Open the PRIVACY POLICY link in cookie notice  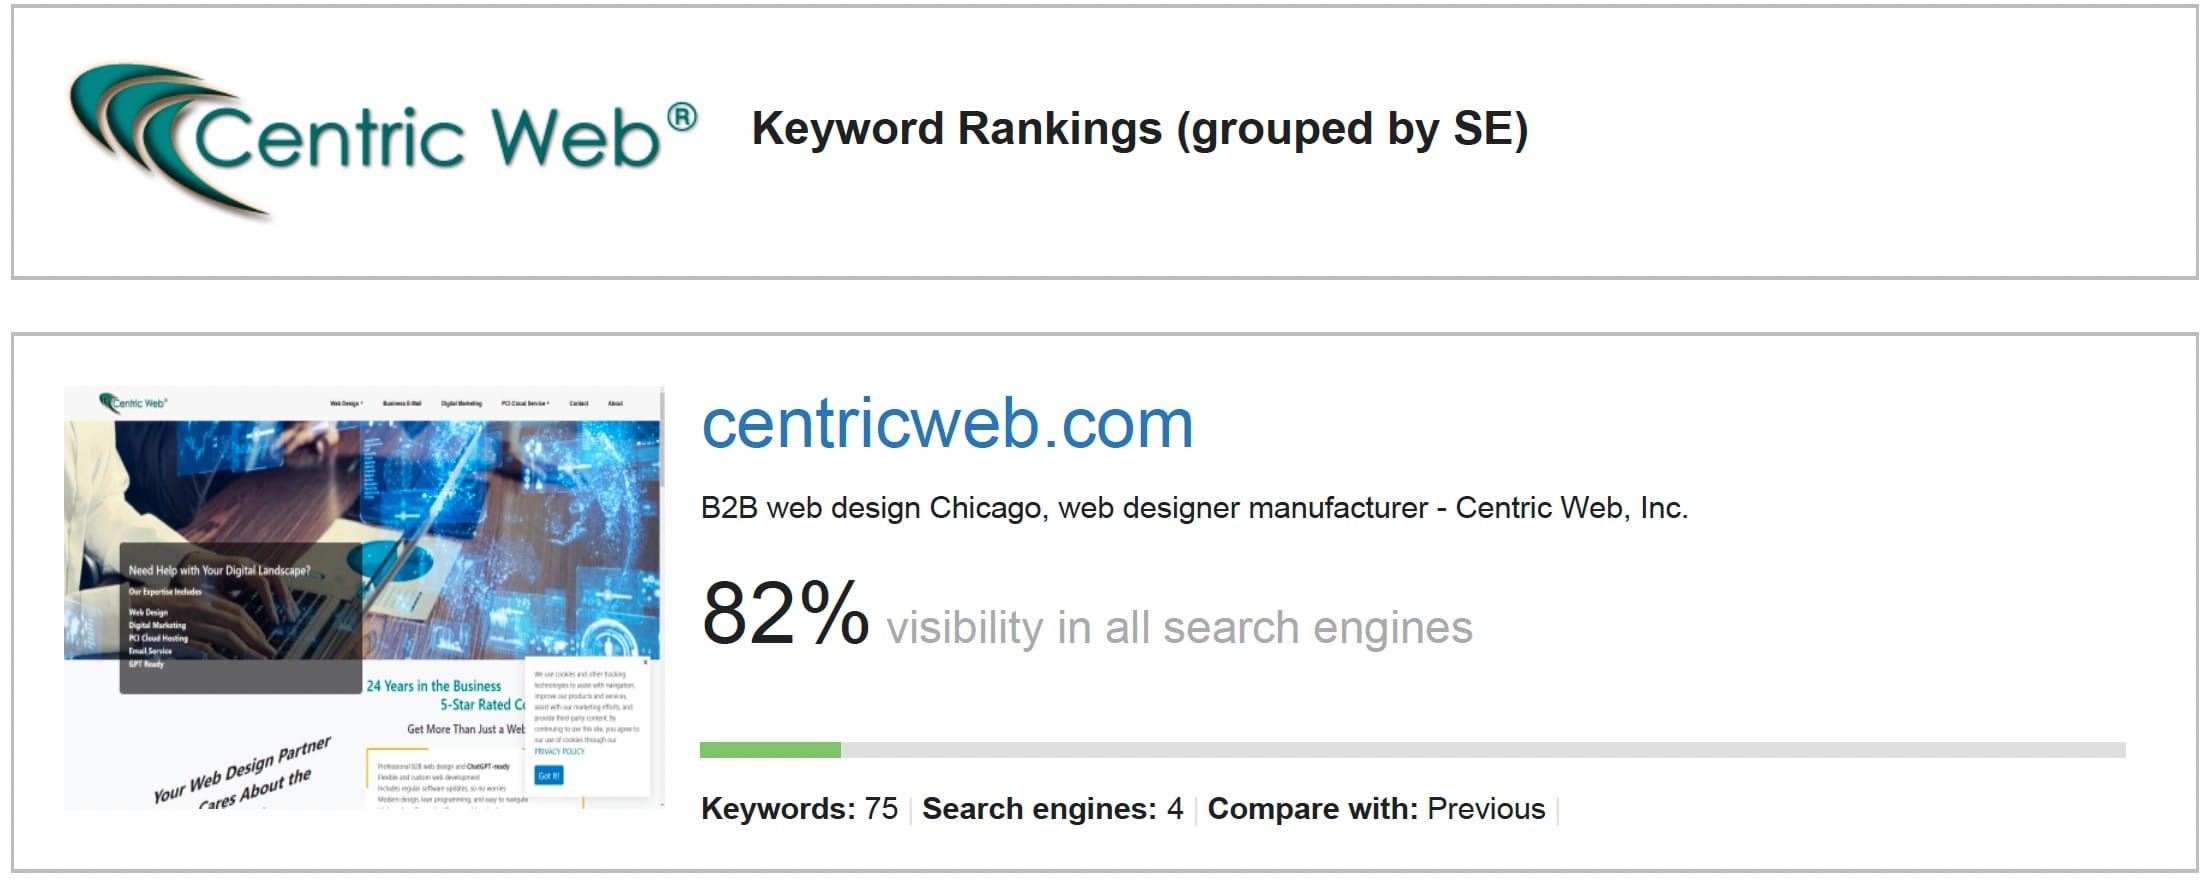(x=559, y=751)
